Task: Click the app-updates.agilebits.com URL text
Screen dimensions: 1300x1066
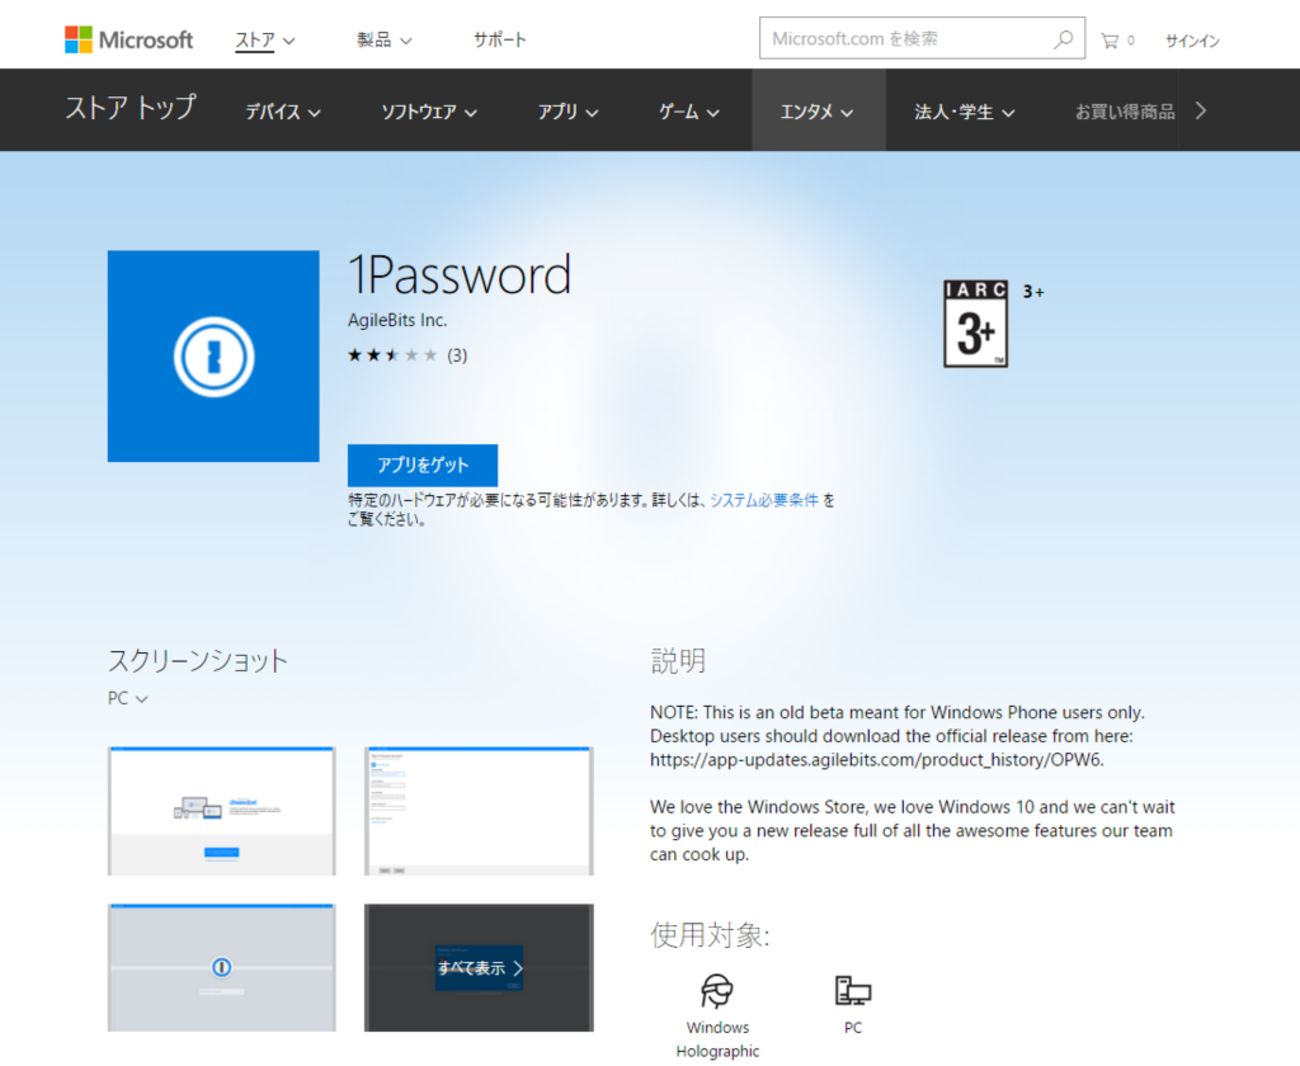Action: [x=876, y=760]
